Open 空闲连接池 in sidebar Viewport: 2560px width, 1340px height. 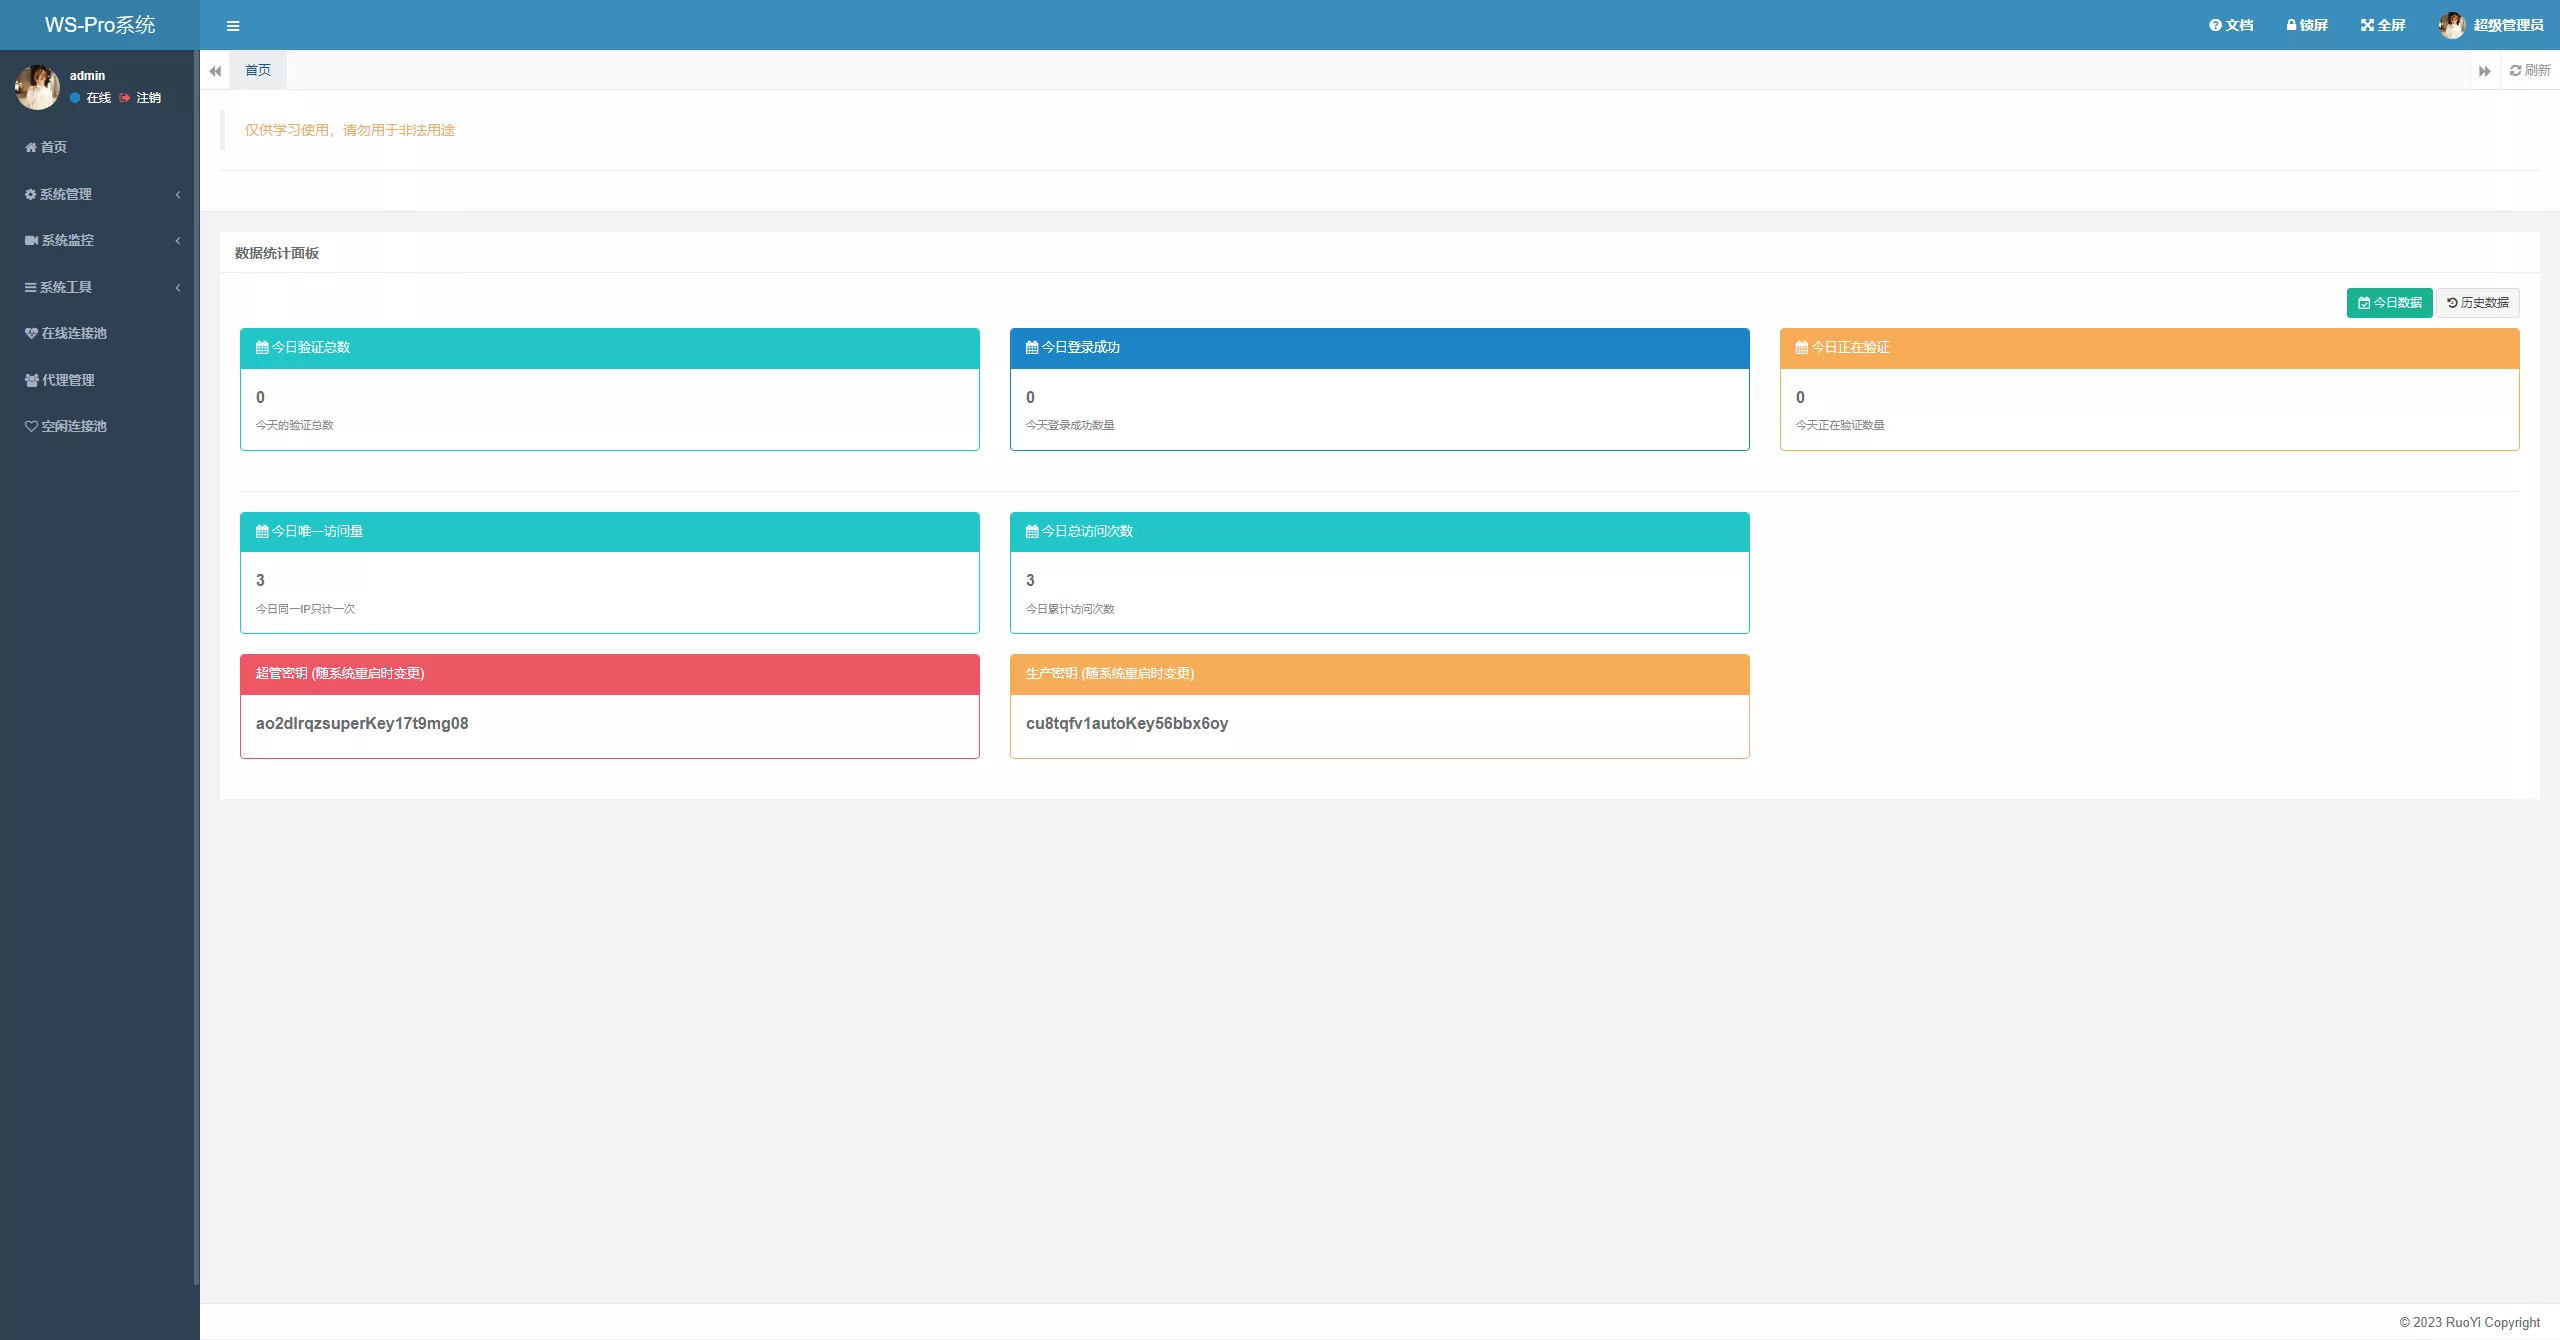pyautogui.click(x=73, y=426)
